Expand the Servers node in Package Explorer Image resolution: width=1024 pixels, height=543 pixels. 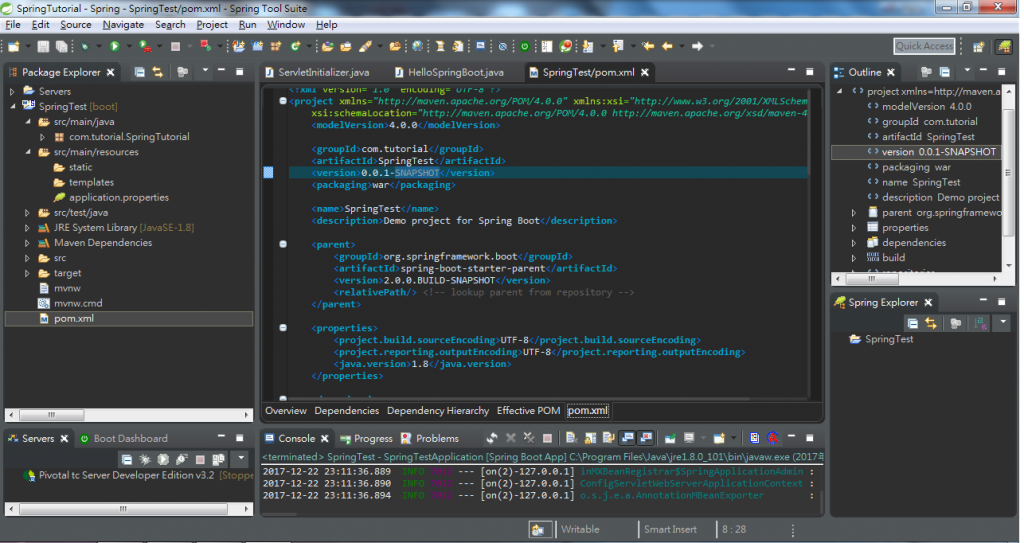coord(12,91)
